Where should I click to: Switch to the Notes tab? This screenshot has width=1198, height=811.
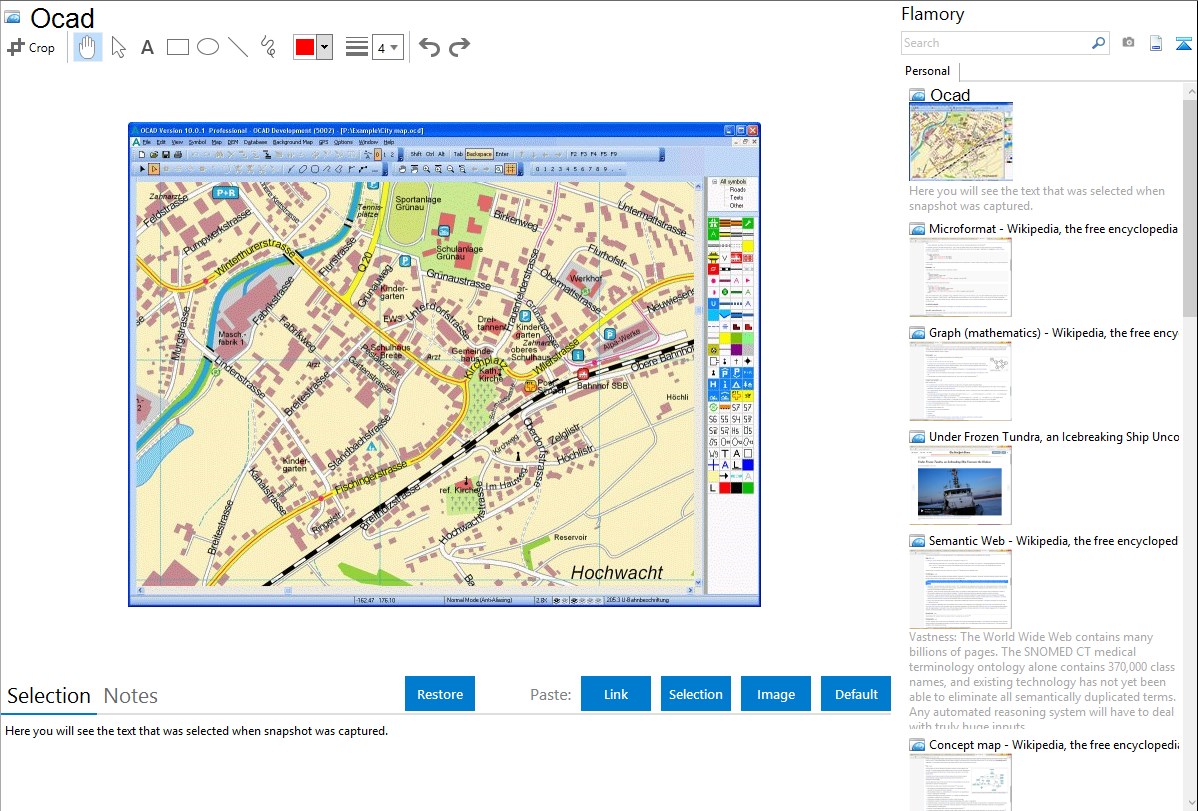131,696
